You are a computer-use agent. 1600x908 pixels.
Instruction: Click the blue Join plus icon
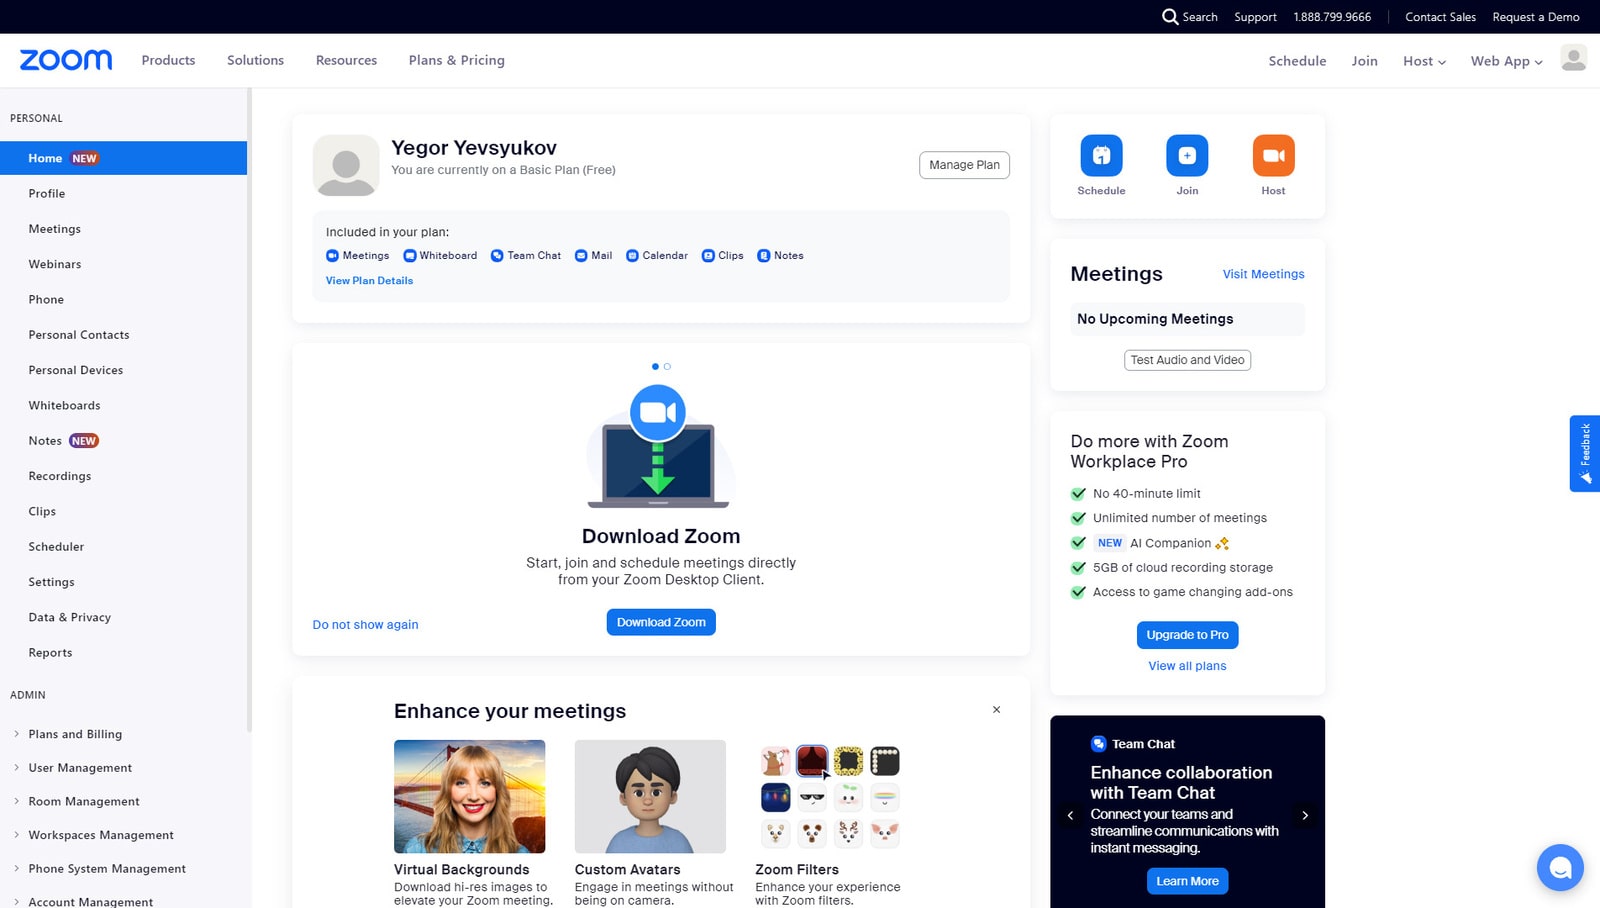1187,155
